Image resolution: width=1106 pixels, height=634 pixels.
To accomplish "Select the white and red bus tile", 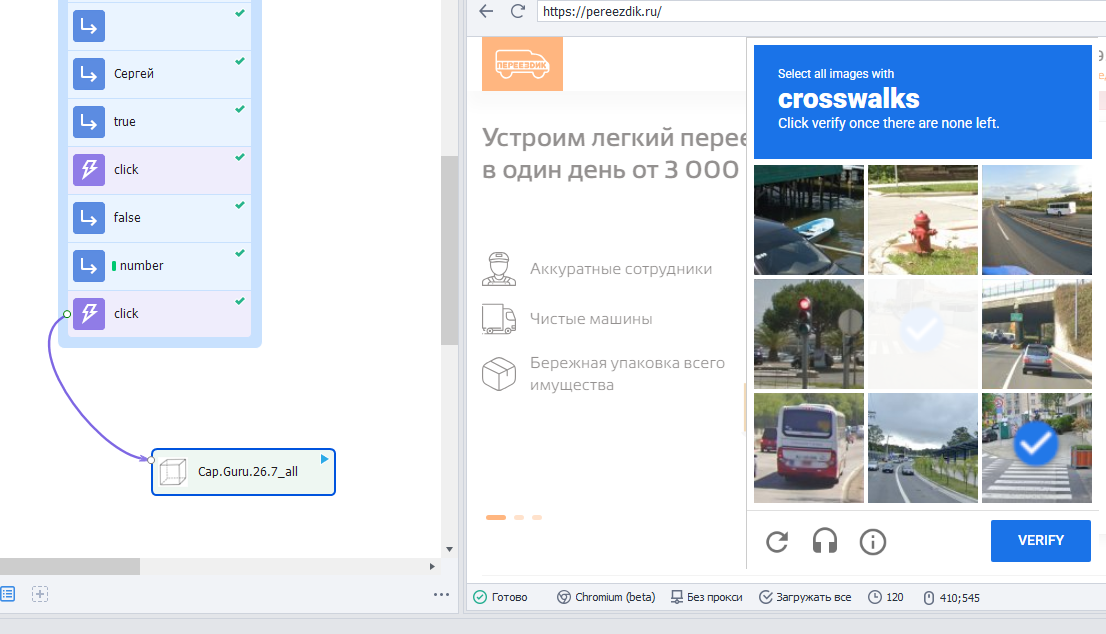I will (x=808, y=448).
